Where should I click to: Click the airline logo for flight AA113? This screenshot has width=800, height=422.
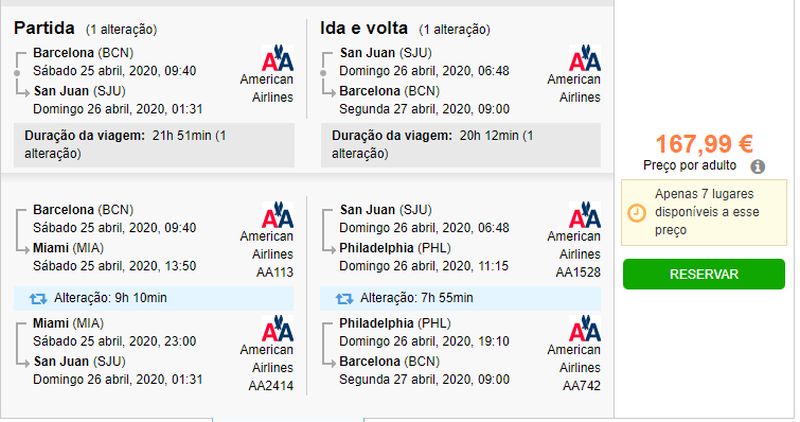278,215
